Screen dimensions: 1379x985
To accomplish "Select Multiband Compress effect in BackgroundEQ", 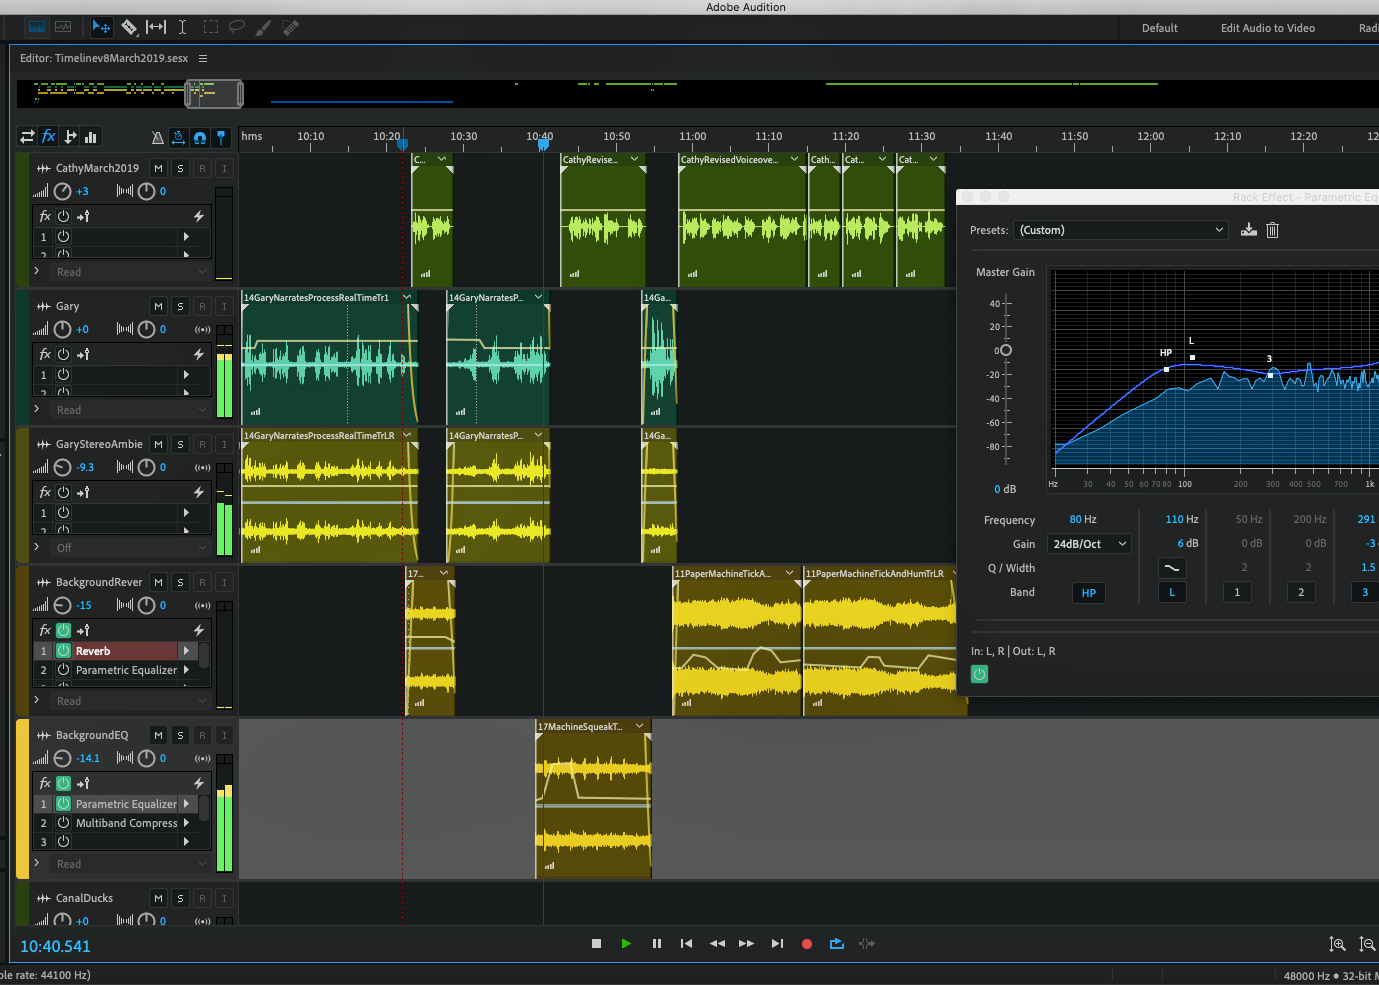I will 127,823.
